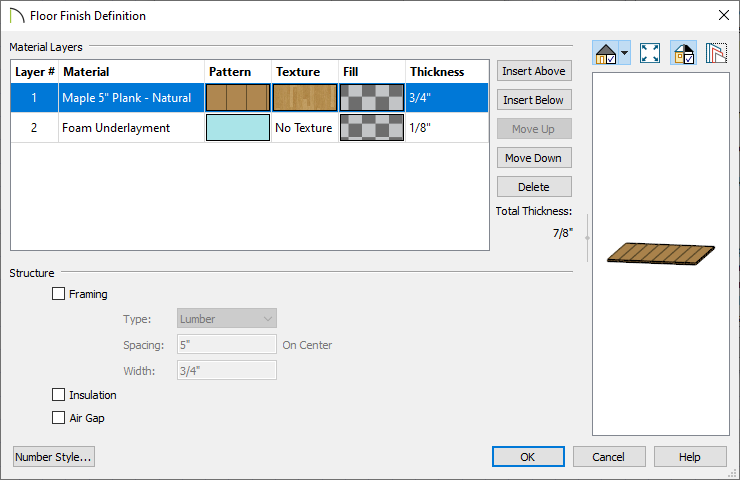Click the Layer # column header
Viewport: 740px width, 480px height.
[34, 72]
